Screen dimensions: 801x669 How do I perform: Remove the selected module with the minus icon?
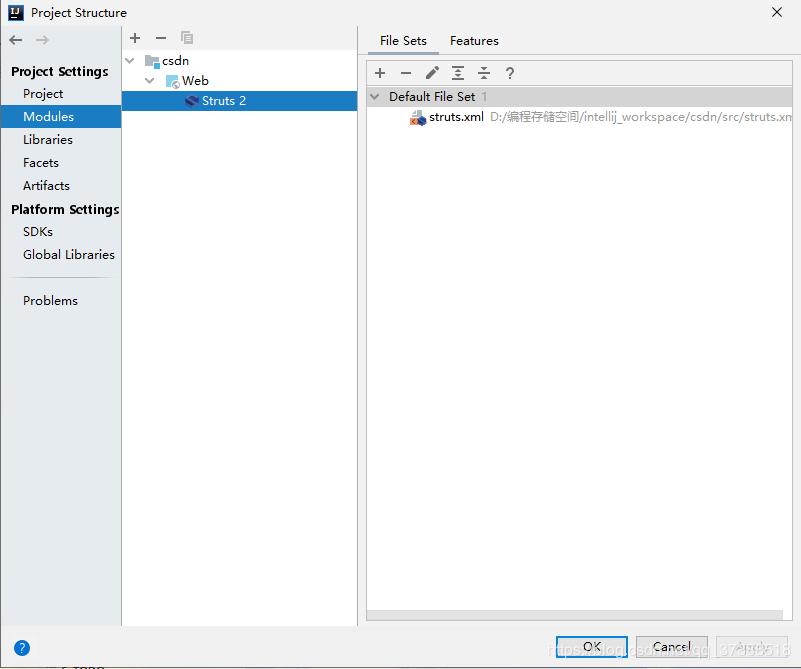161,38
